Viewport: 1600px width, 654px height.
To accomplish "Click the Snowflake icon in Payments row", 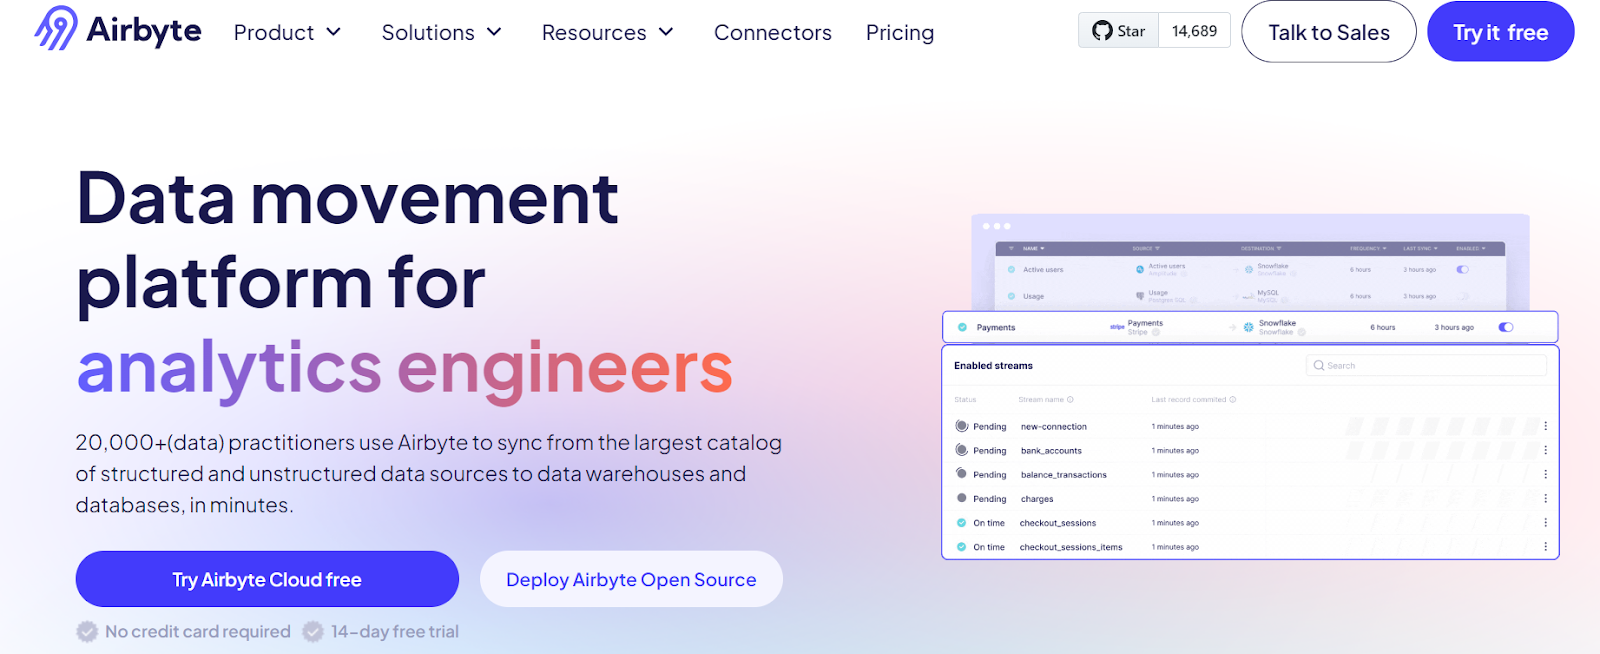I will (x=1249, y=327).
